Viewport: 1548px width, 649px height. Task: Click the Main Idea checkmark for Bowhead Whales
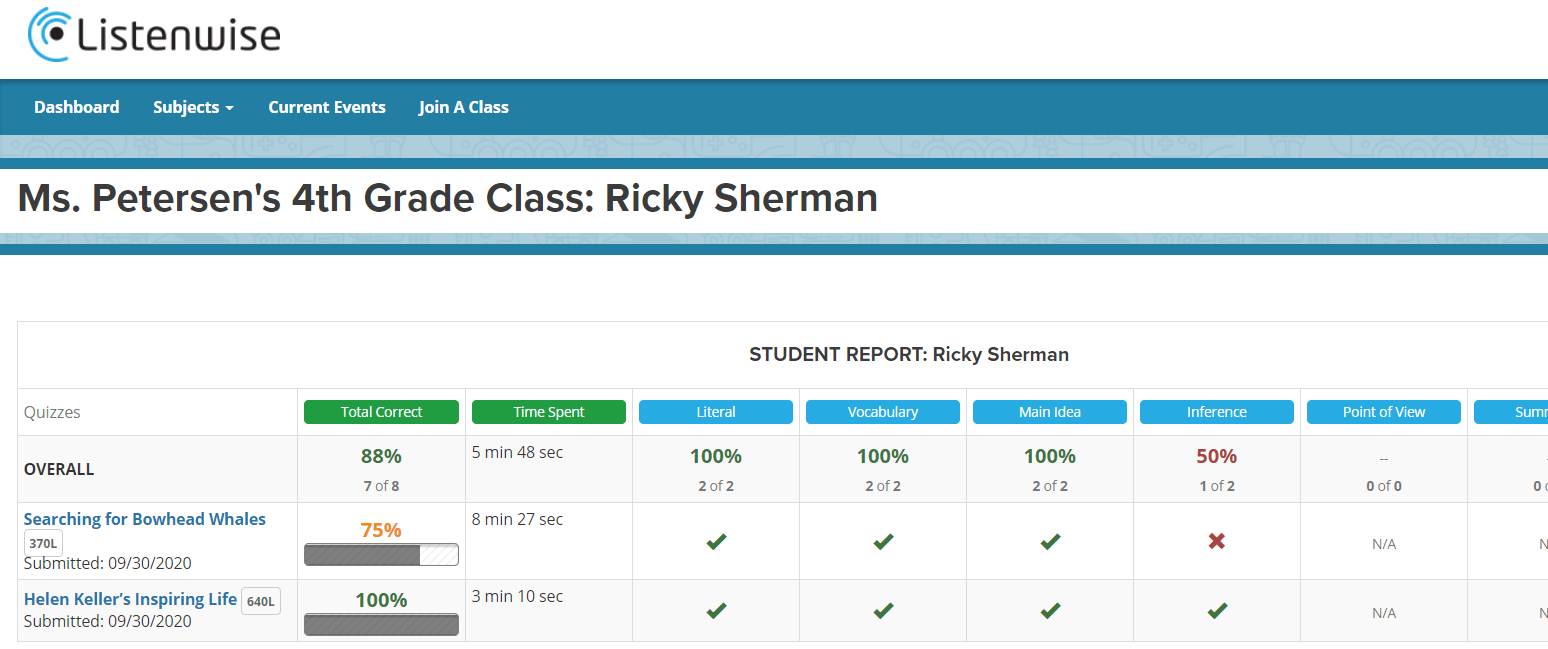[x=1049, y=541]
